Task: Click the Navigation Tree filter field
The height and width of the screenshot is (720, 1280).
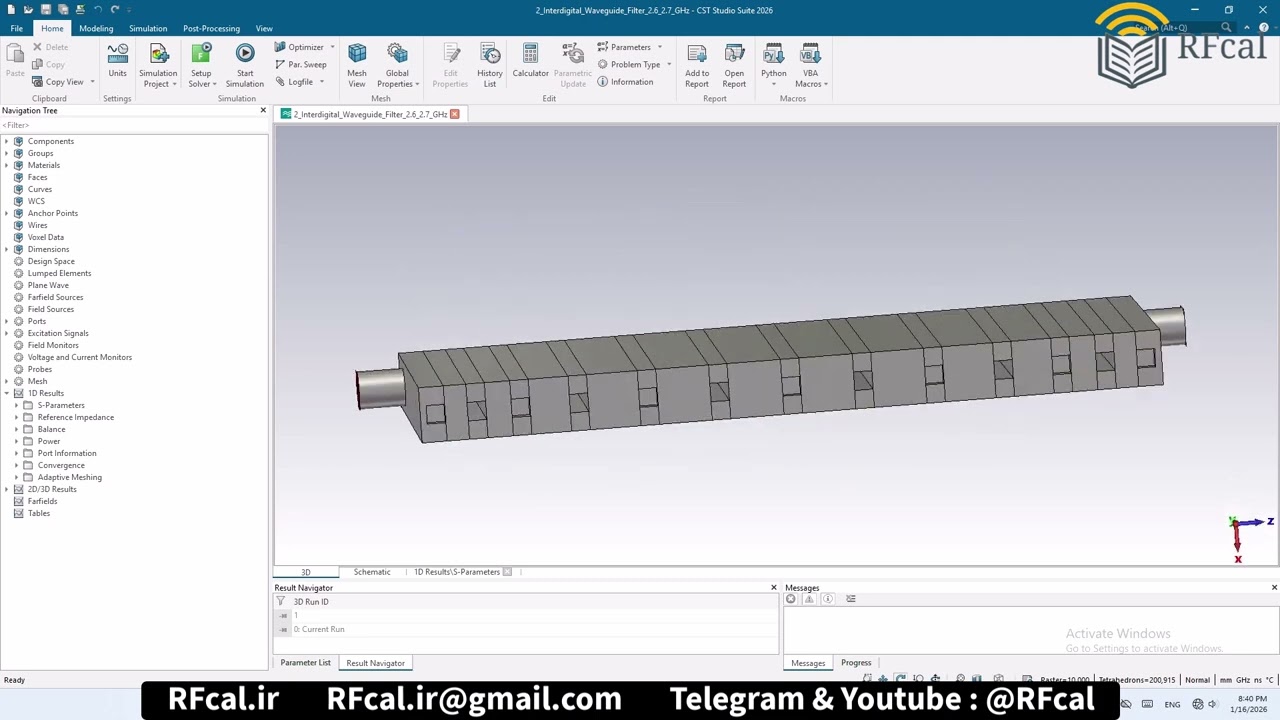Action: [x=134, y=125]
